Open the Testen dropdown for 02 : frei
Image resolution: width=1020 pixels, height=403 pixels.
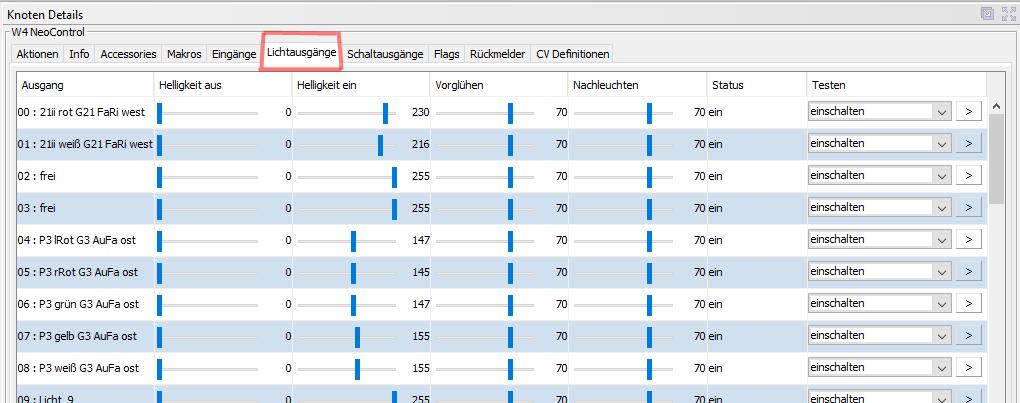(940, 176)
